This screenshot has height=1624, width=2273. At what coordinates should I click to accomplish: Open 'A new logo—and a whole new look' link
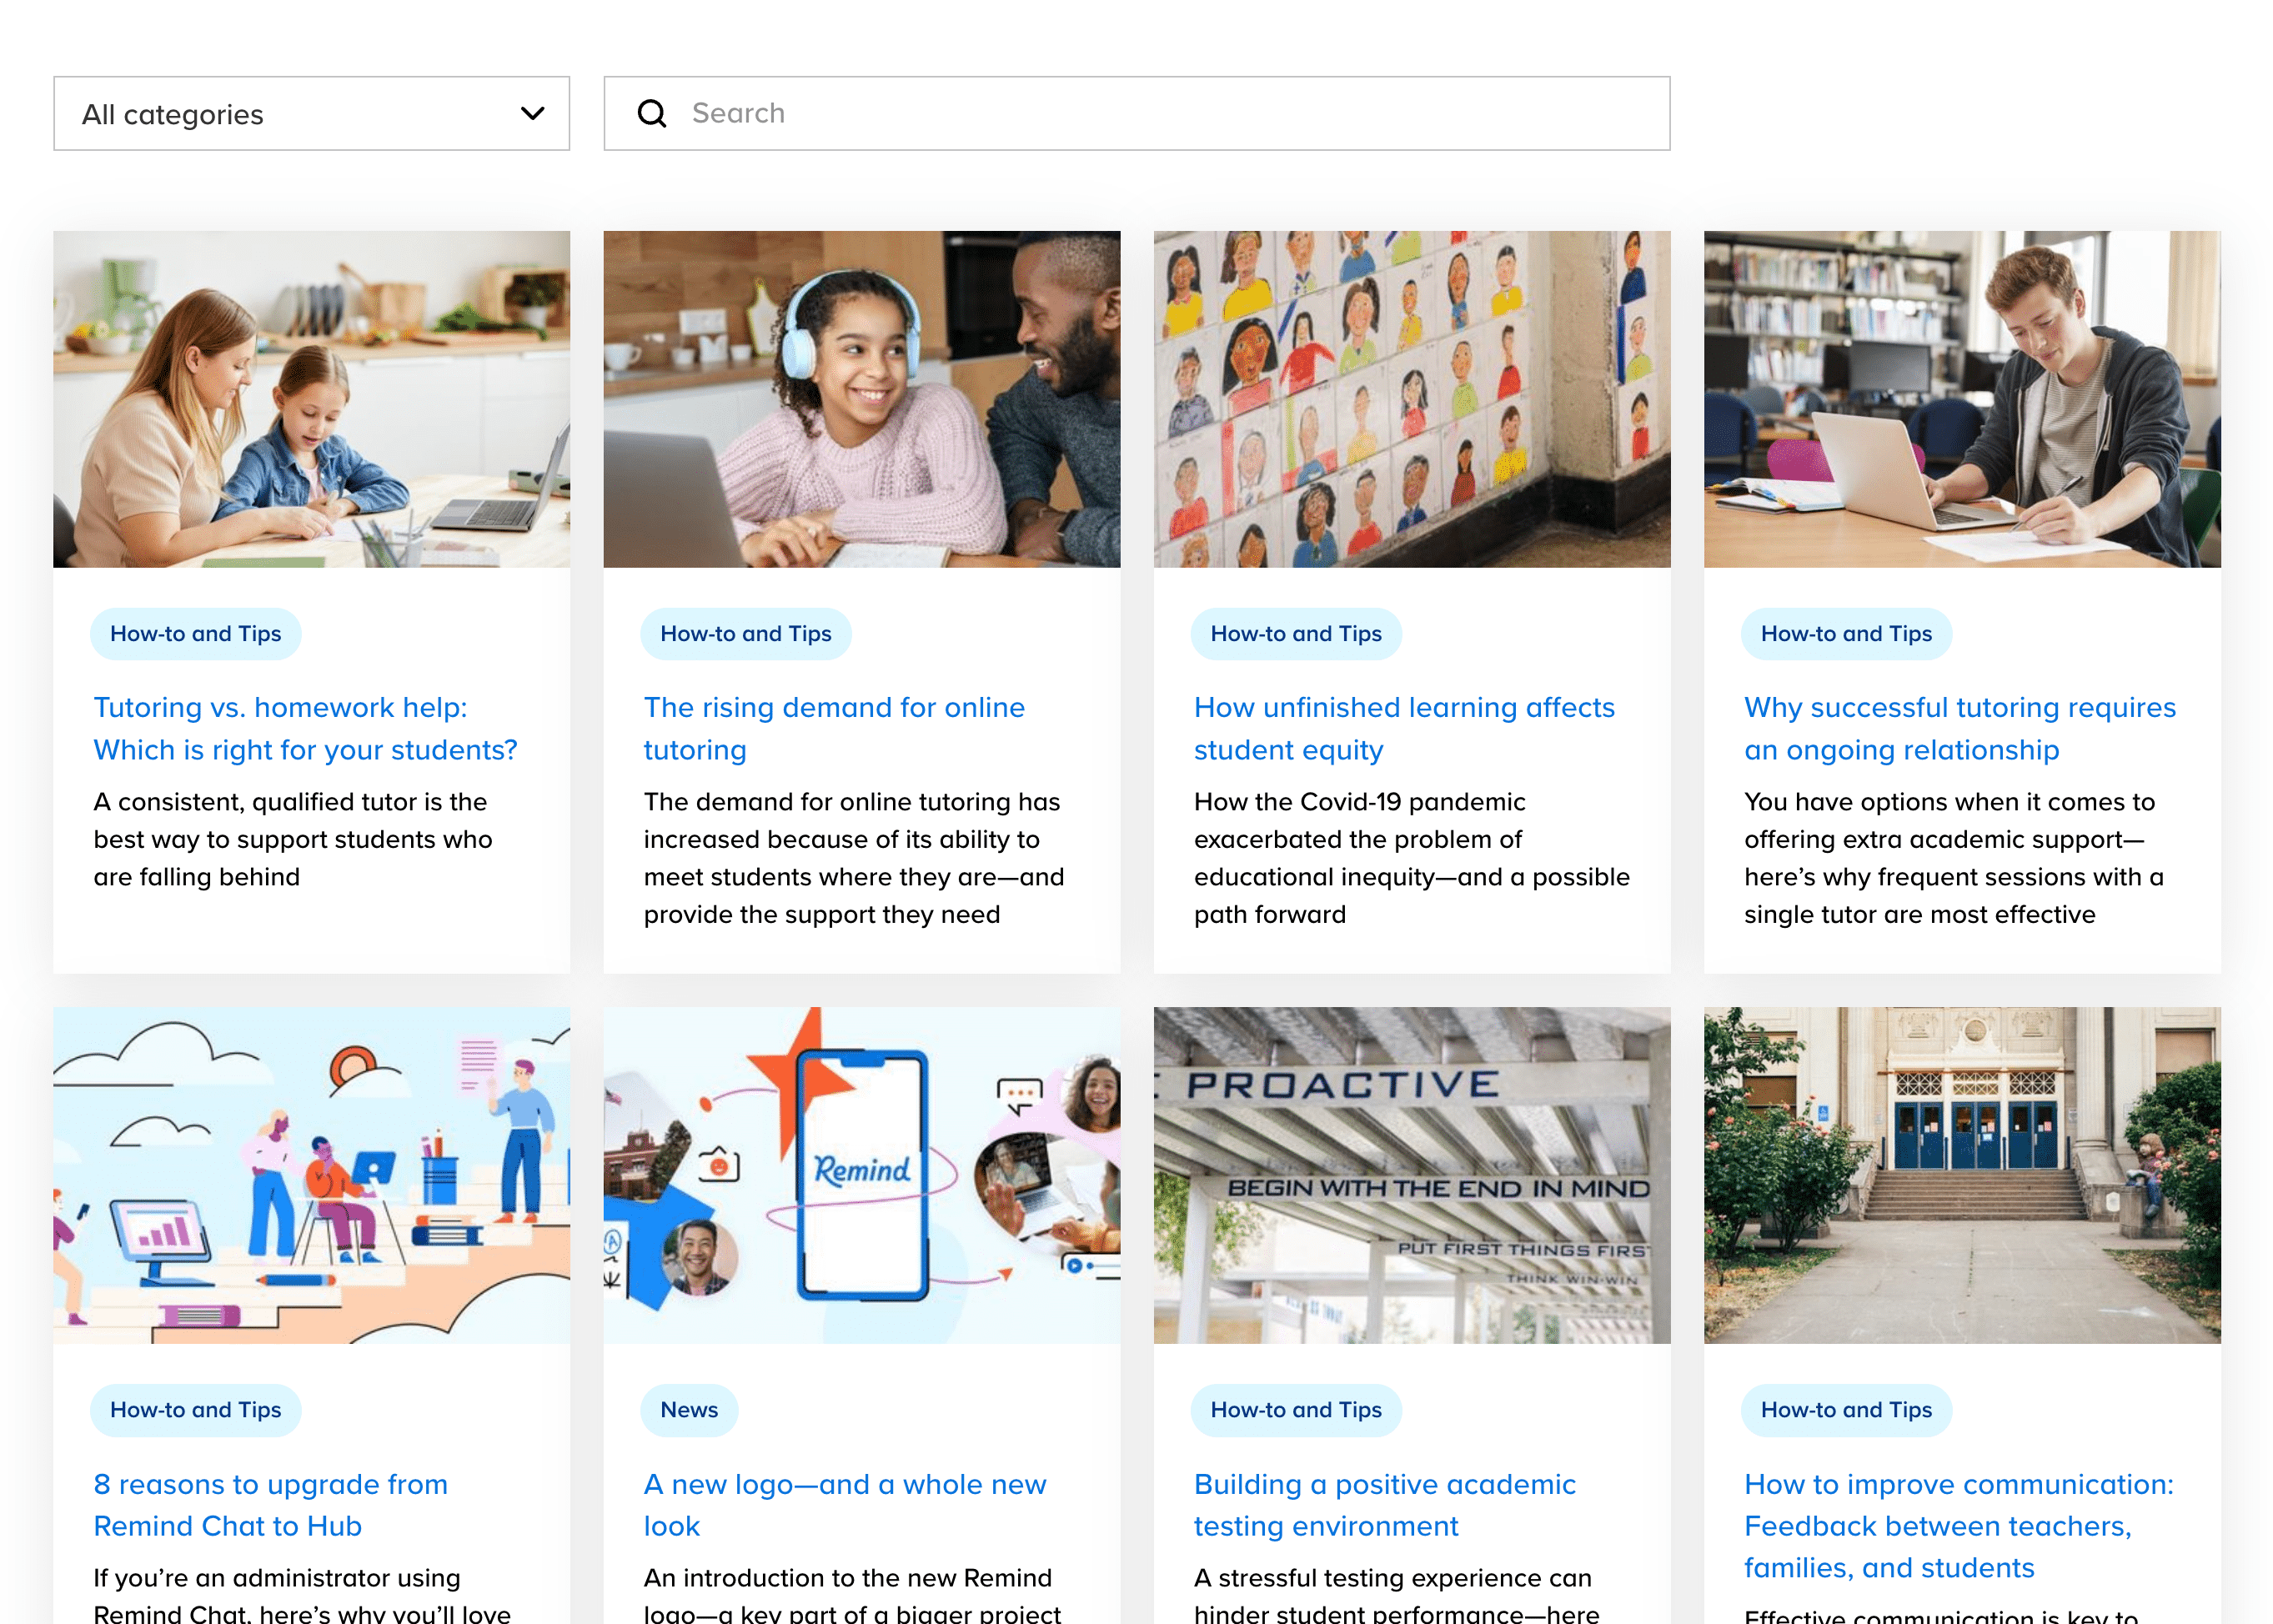(845, 1505)
